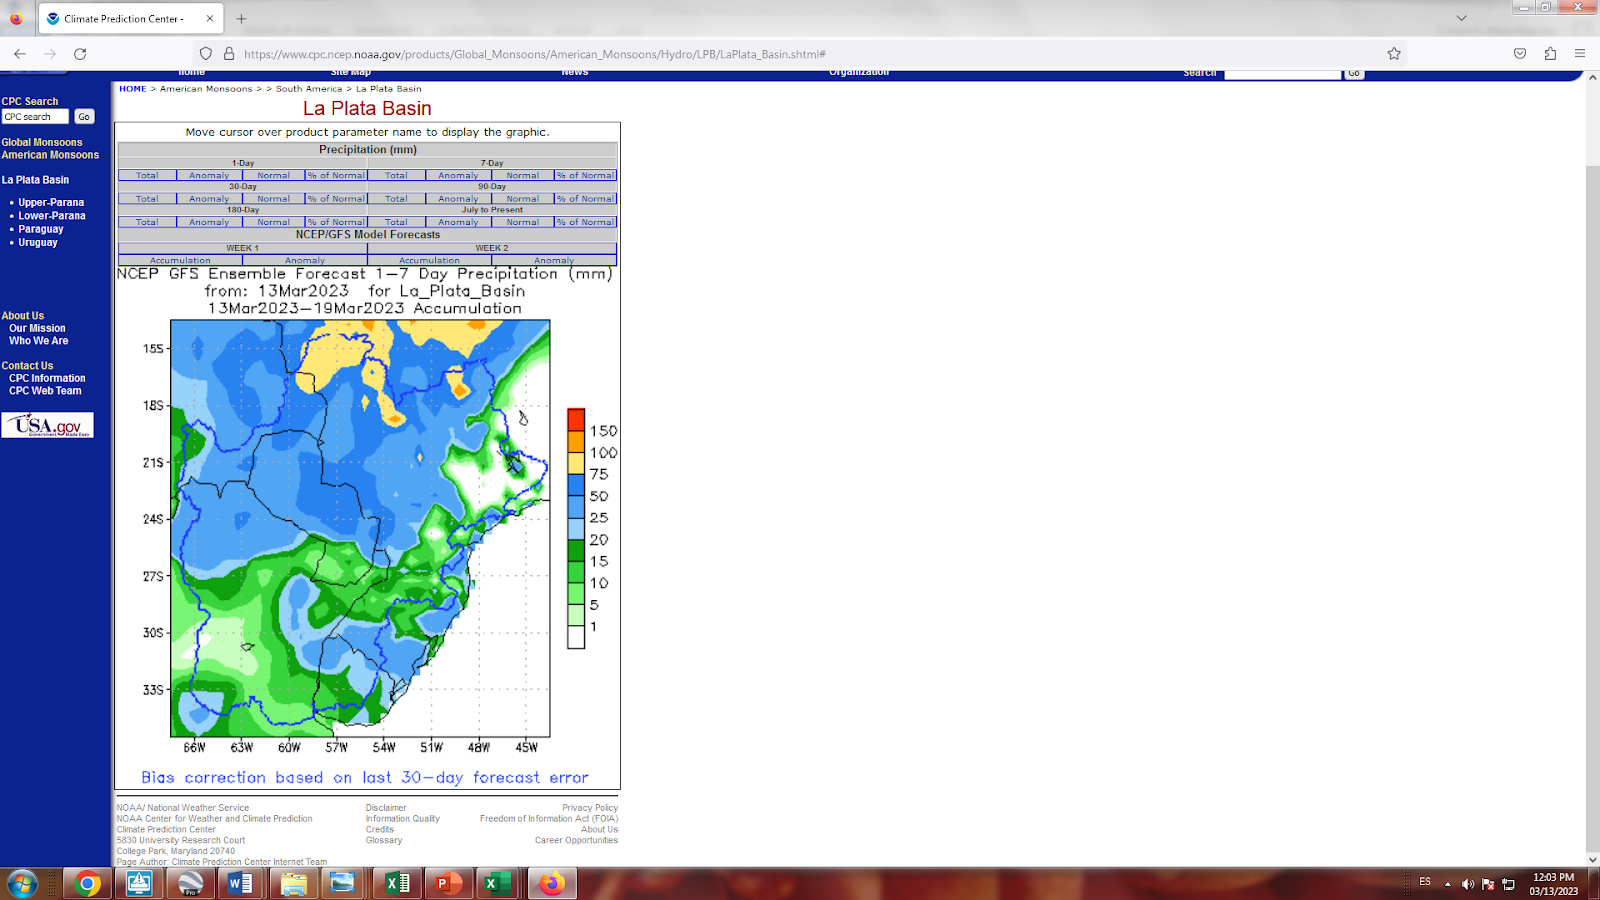Launch Google Chrome from taskbar
The height and width of the screenshot is (900, 1600).
(87, 884)
